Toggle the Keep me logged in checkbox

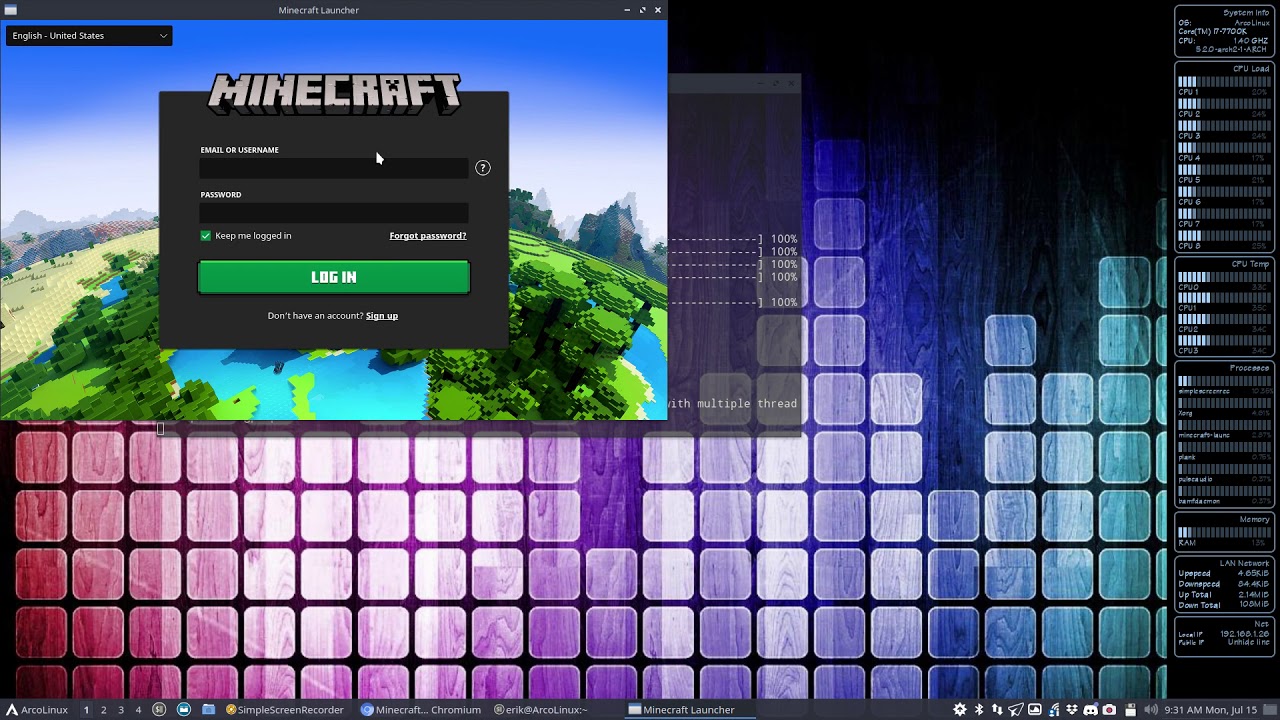click(x=206, y=236)
